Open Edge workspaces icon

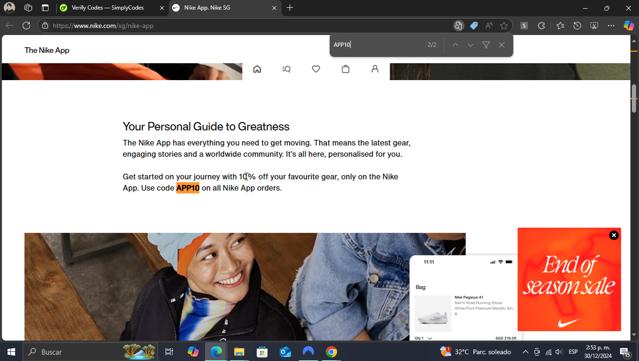(28, 8)
